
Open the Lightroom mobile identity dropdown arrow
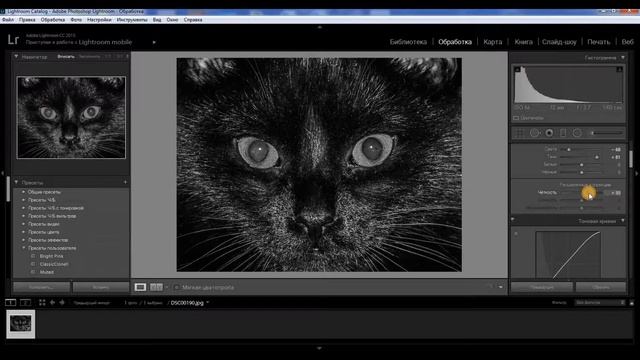click(154, 42)
